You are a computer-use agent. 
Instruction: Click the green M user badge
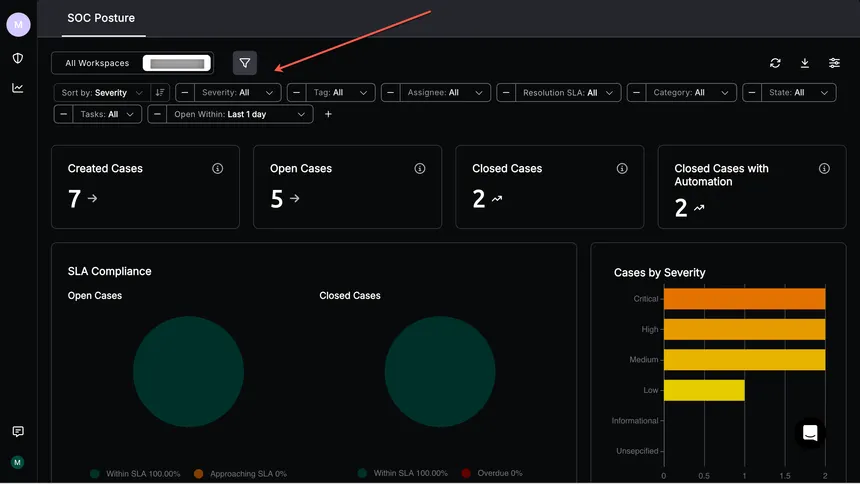point(18,463)
